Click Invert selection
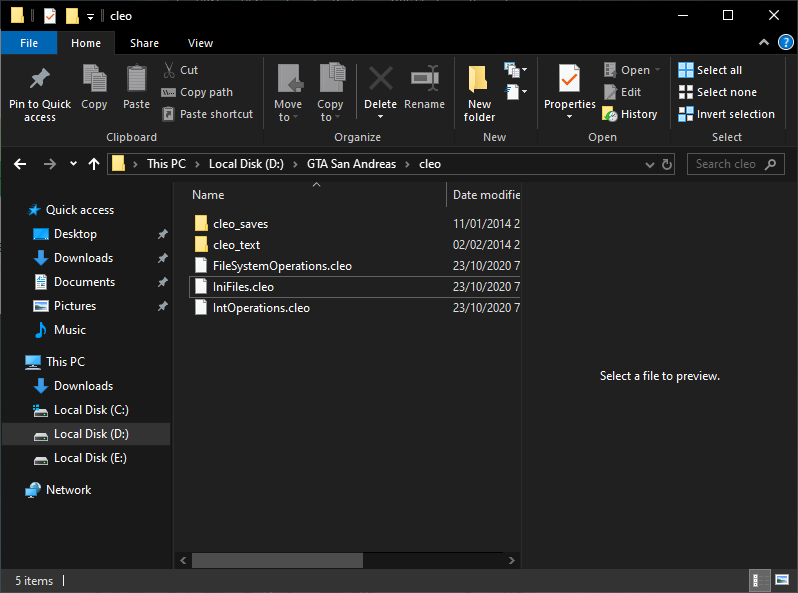Image resolution: width=798 pixels, height=593 pixels. 726,114
